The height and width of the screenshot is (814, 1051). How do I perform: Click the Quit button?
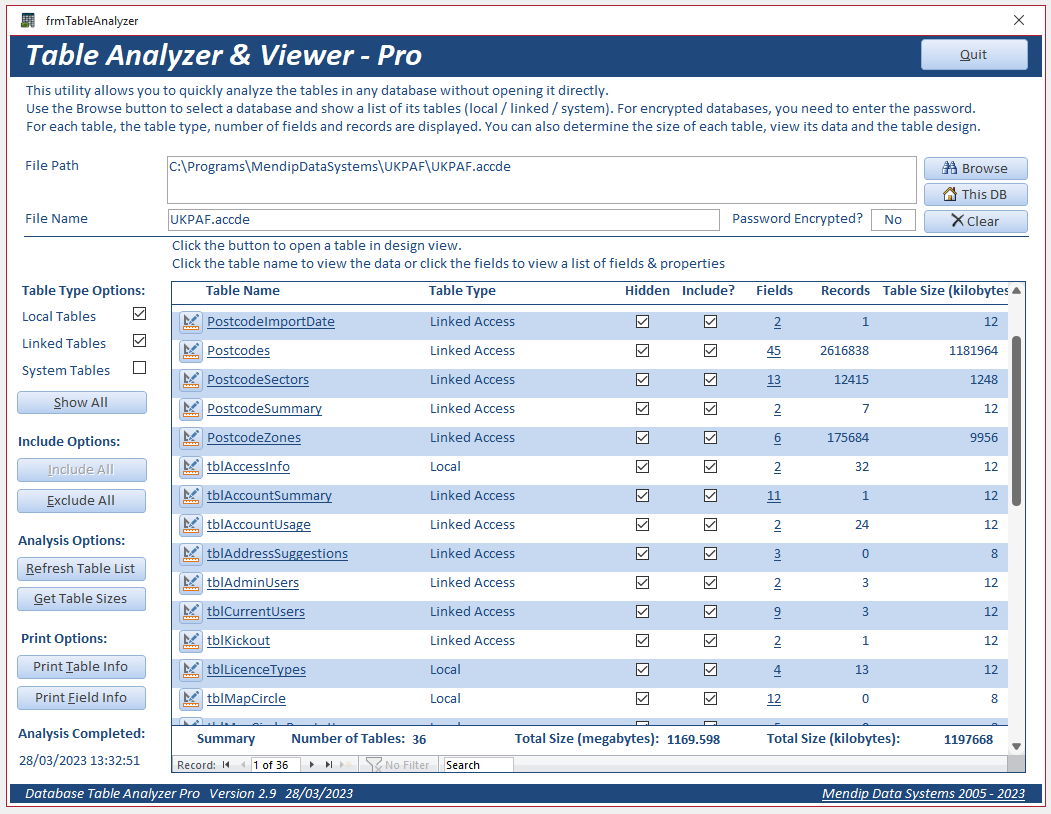coord(973,54)
